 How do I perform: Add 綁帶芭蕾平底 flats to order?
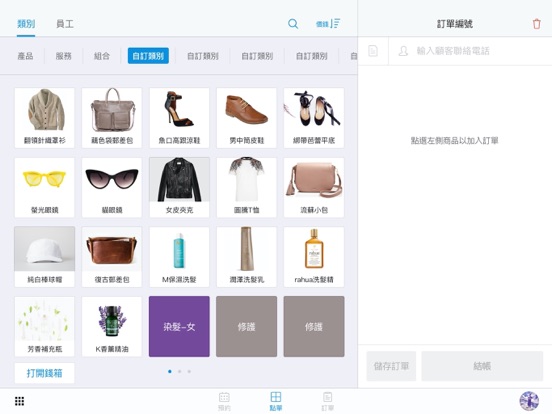point(314,118)
